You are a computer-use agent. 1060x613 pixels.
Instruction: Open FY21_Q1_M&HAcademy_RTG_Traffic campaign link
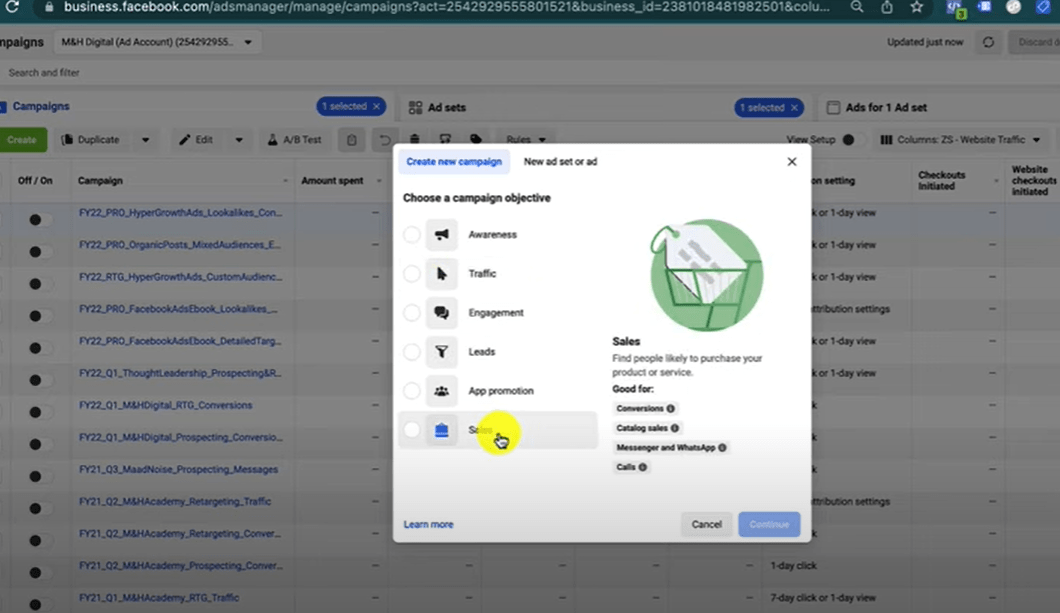click(x=159, y=597)
